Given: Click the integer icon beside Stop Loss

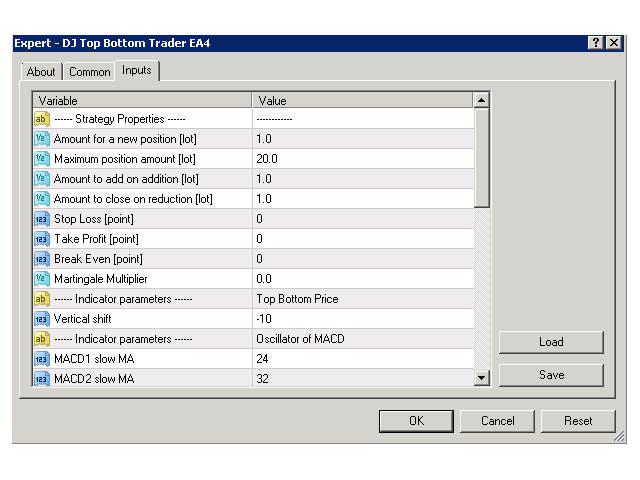Looking at the screenshot, I should pos(42,219).
